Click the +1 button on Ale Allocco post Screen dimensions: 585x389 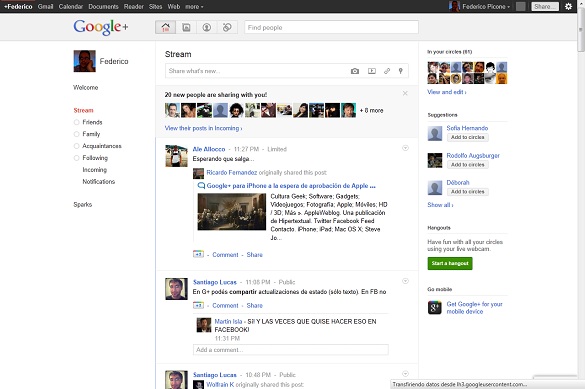pos(198,254)
